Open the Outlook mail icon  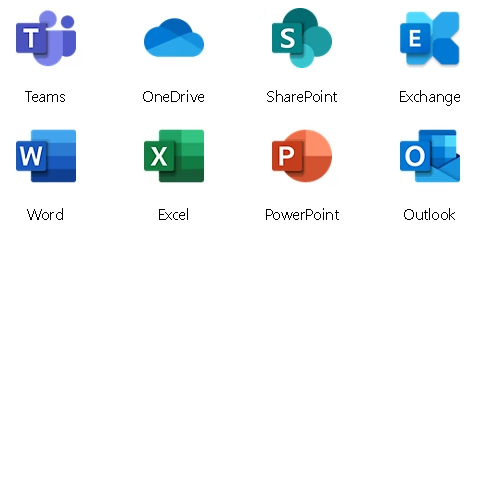430,156
